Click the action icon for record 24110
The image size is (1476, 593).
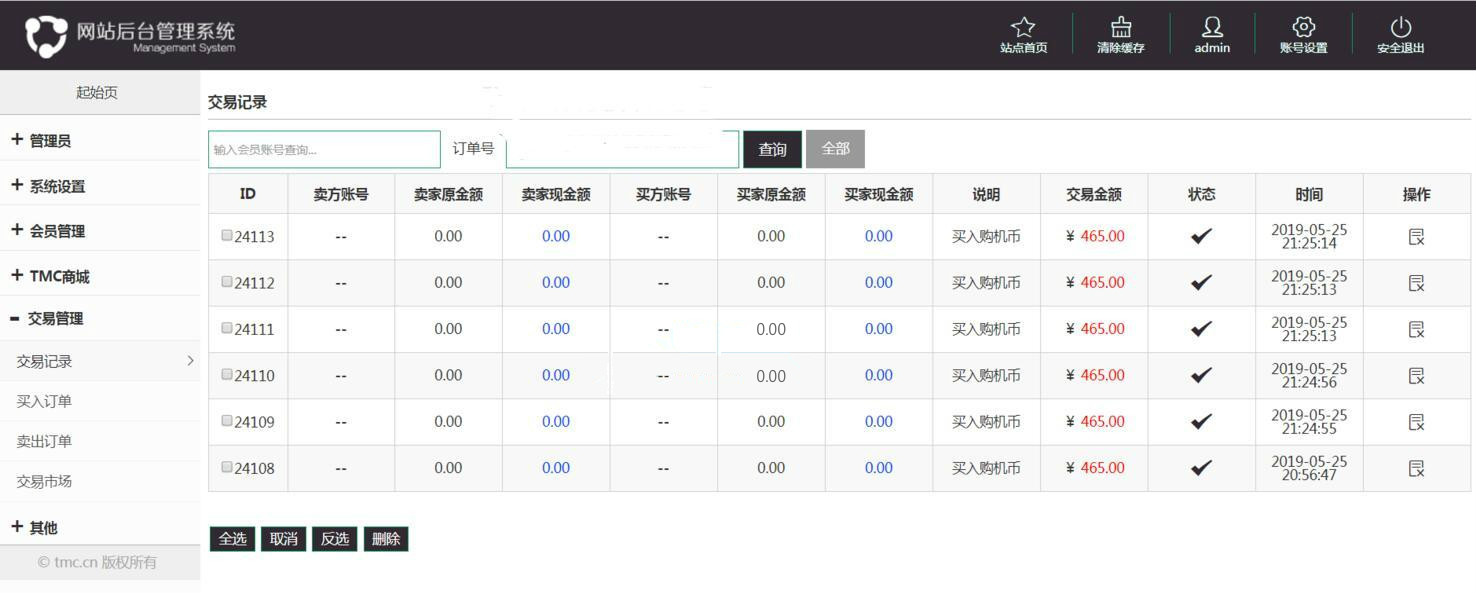click(x=1416, y=376)
